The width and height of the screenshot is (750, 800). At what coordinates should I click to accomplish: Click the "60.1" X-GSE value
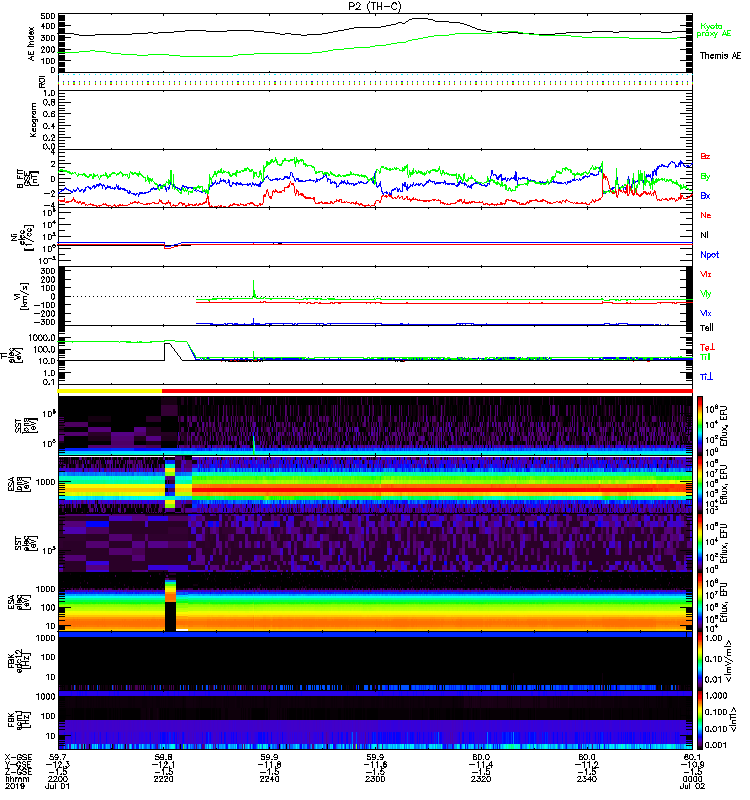point(692,757)
